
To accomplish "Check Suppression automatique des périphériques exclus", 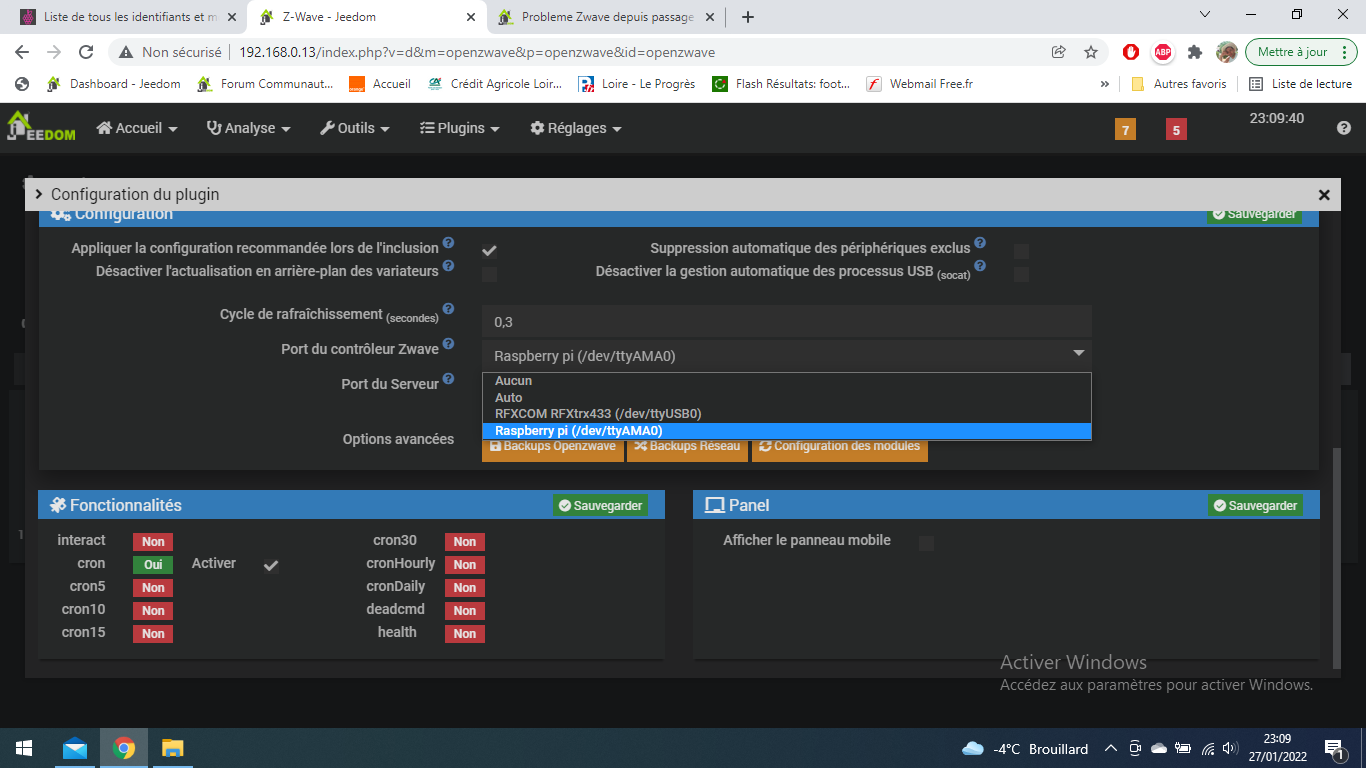I will tap(1021, 251).
